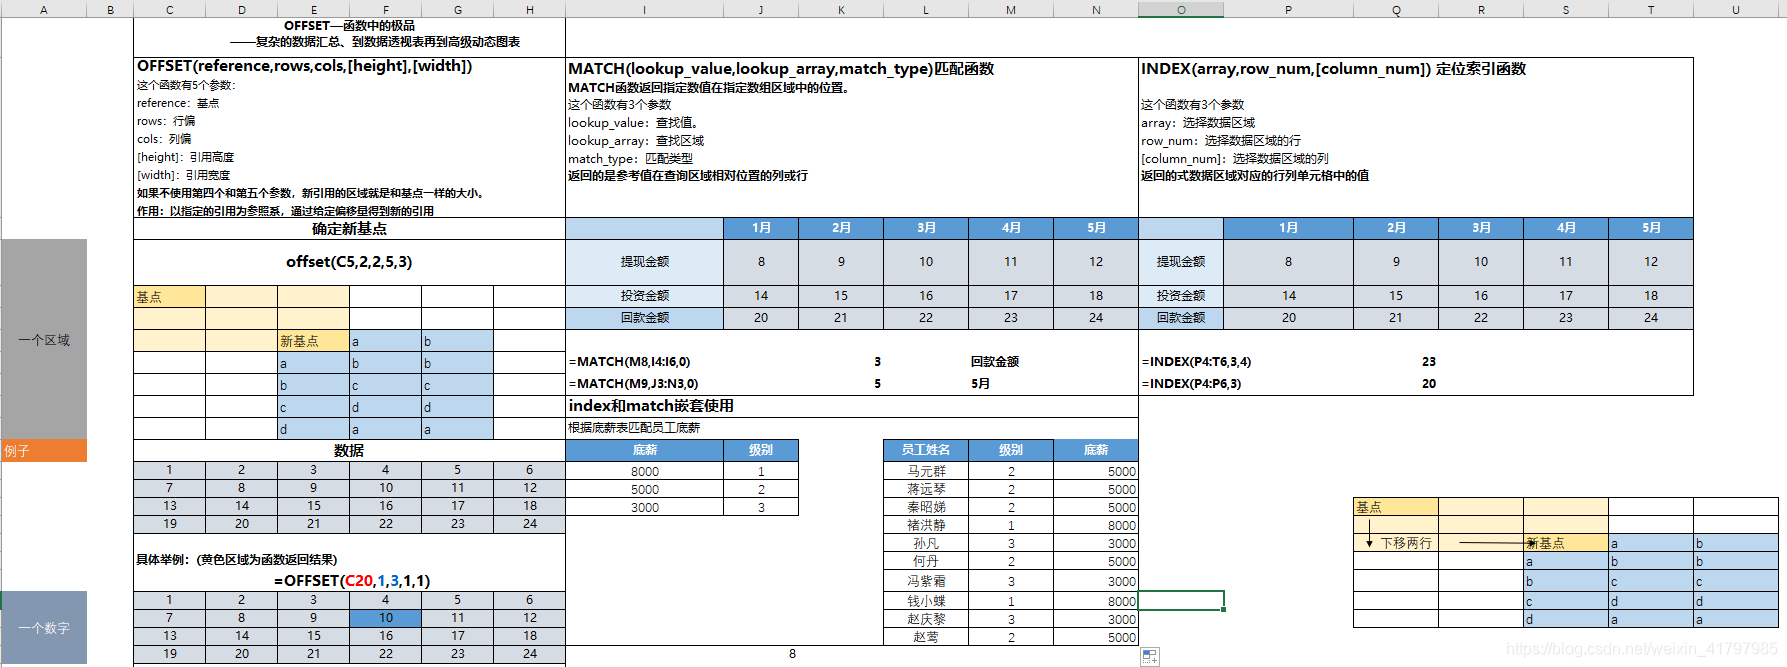Select column T header
The image size is (1787, 667).
click(x=1651, y=9)
